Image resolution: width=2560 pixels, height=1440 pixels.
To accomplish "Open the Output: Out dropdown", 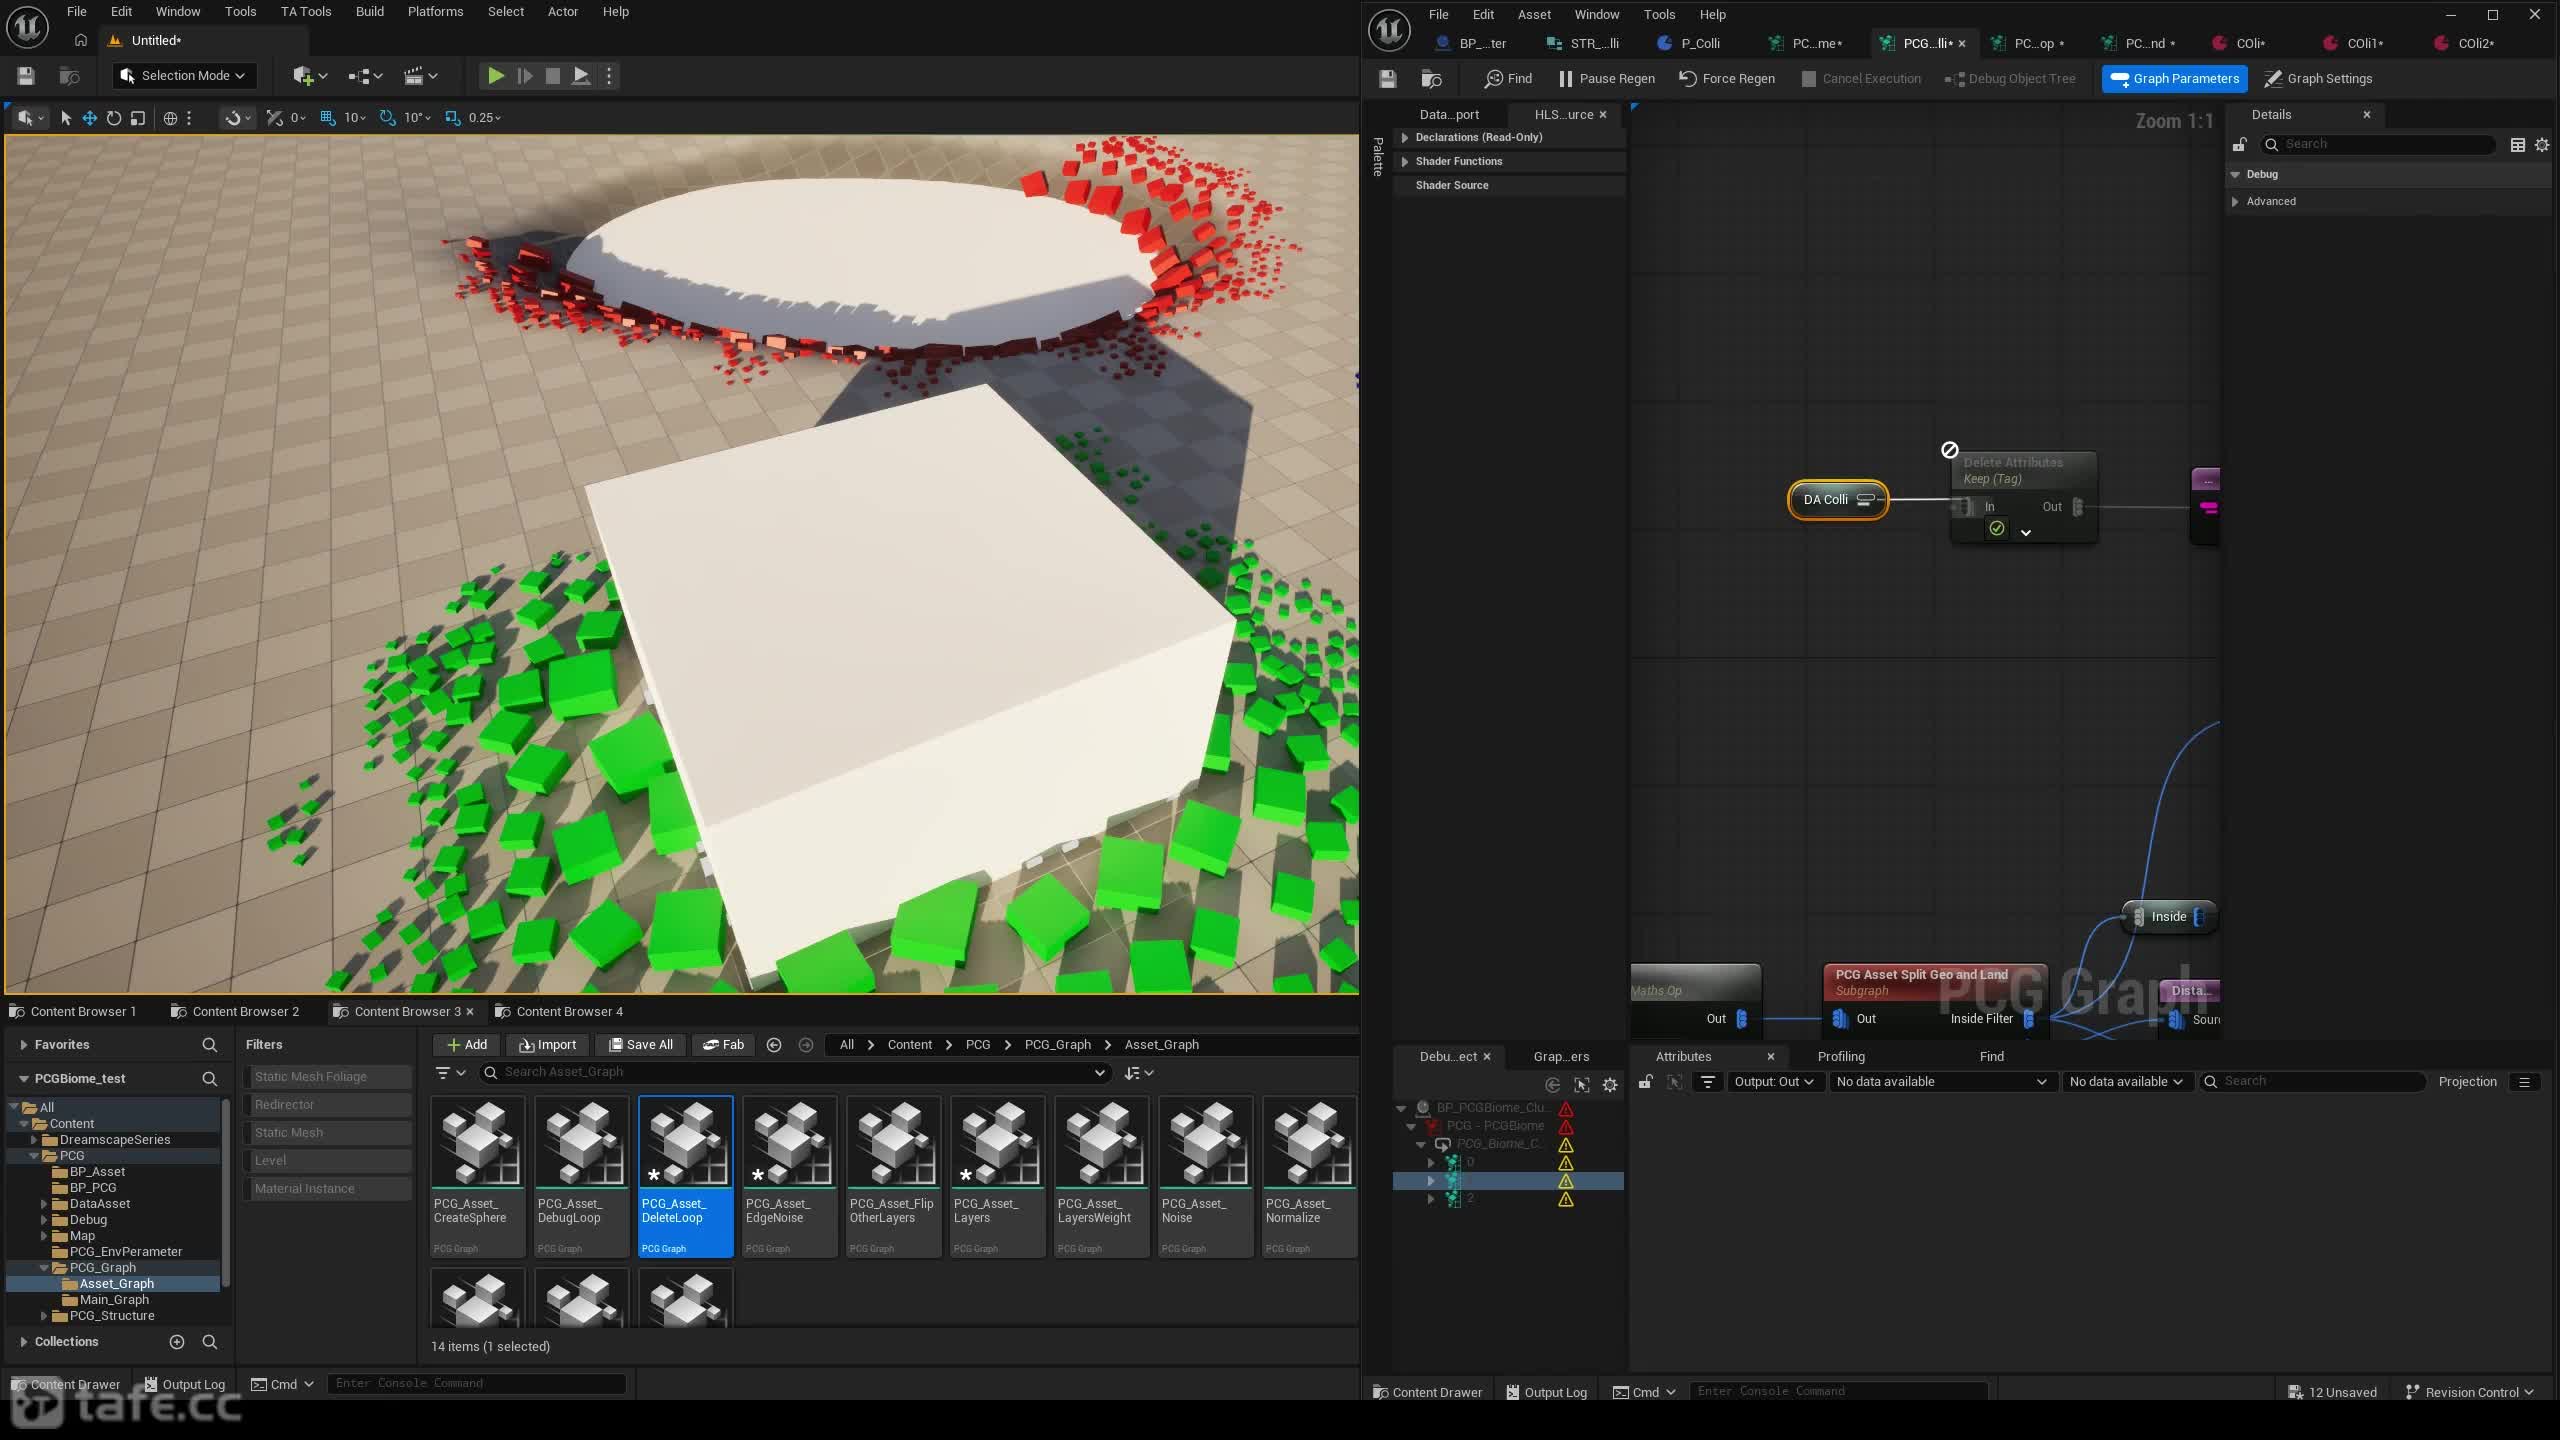I will (x=1774, y=1082).
